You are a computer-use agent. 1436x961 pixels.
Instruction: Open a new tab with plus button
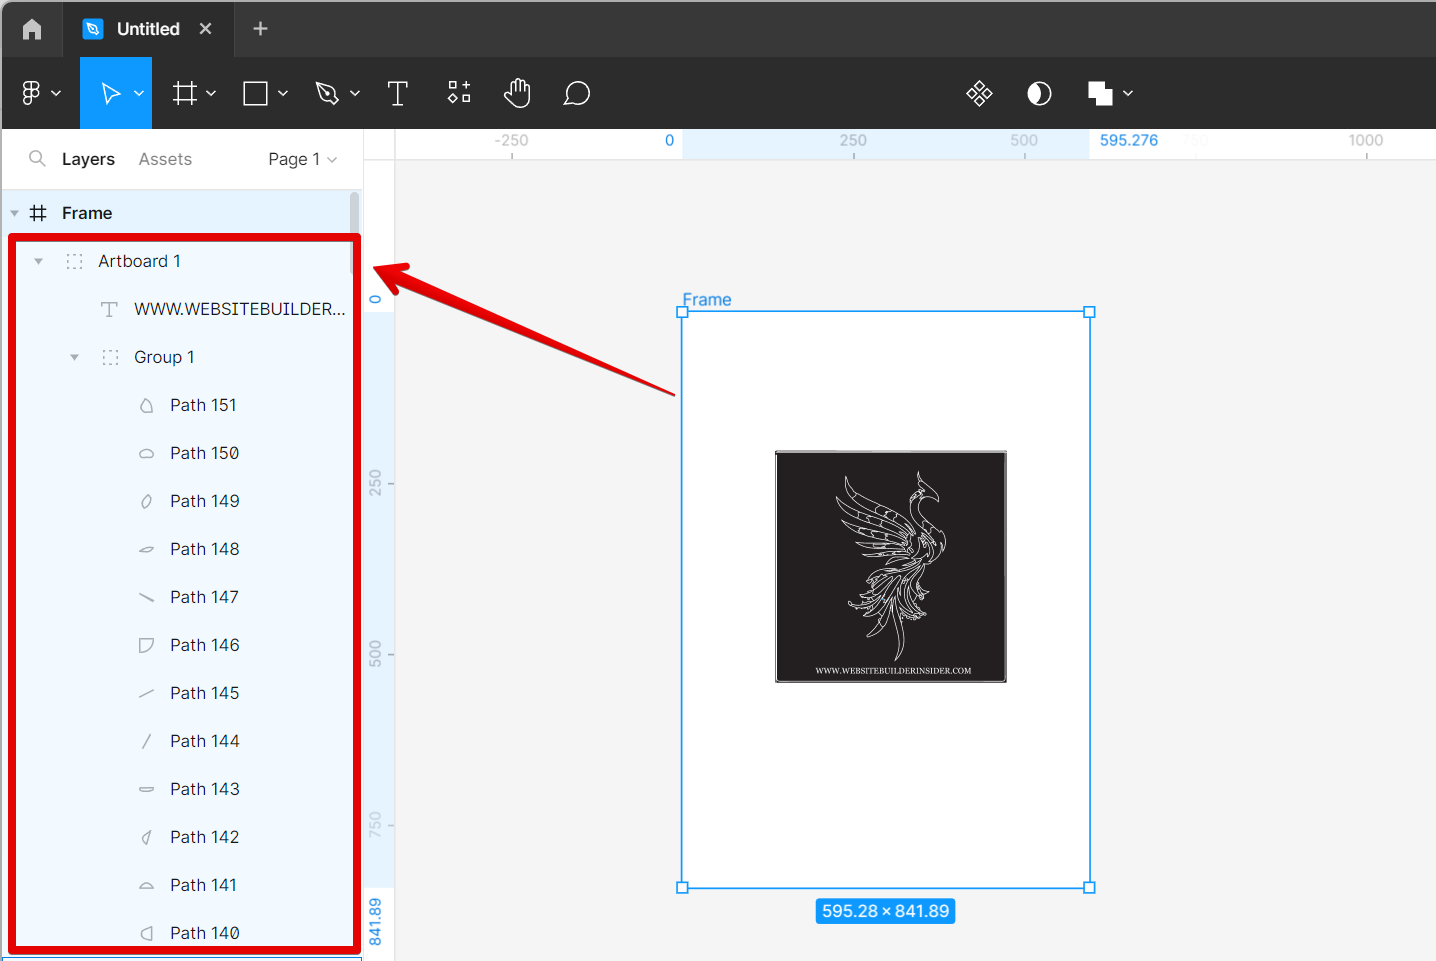tap(260, 29)
